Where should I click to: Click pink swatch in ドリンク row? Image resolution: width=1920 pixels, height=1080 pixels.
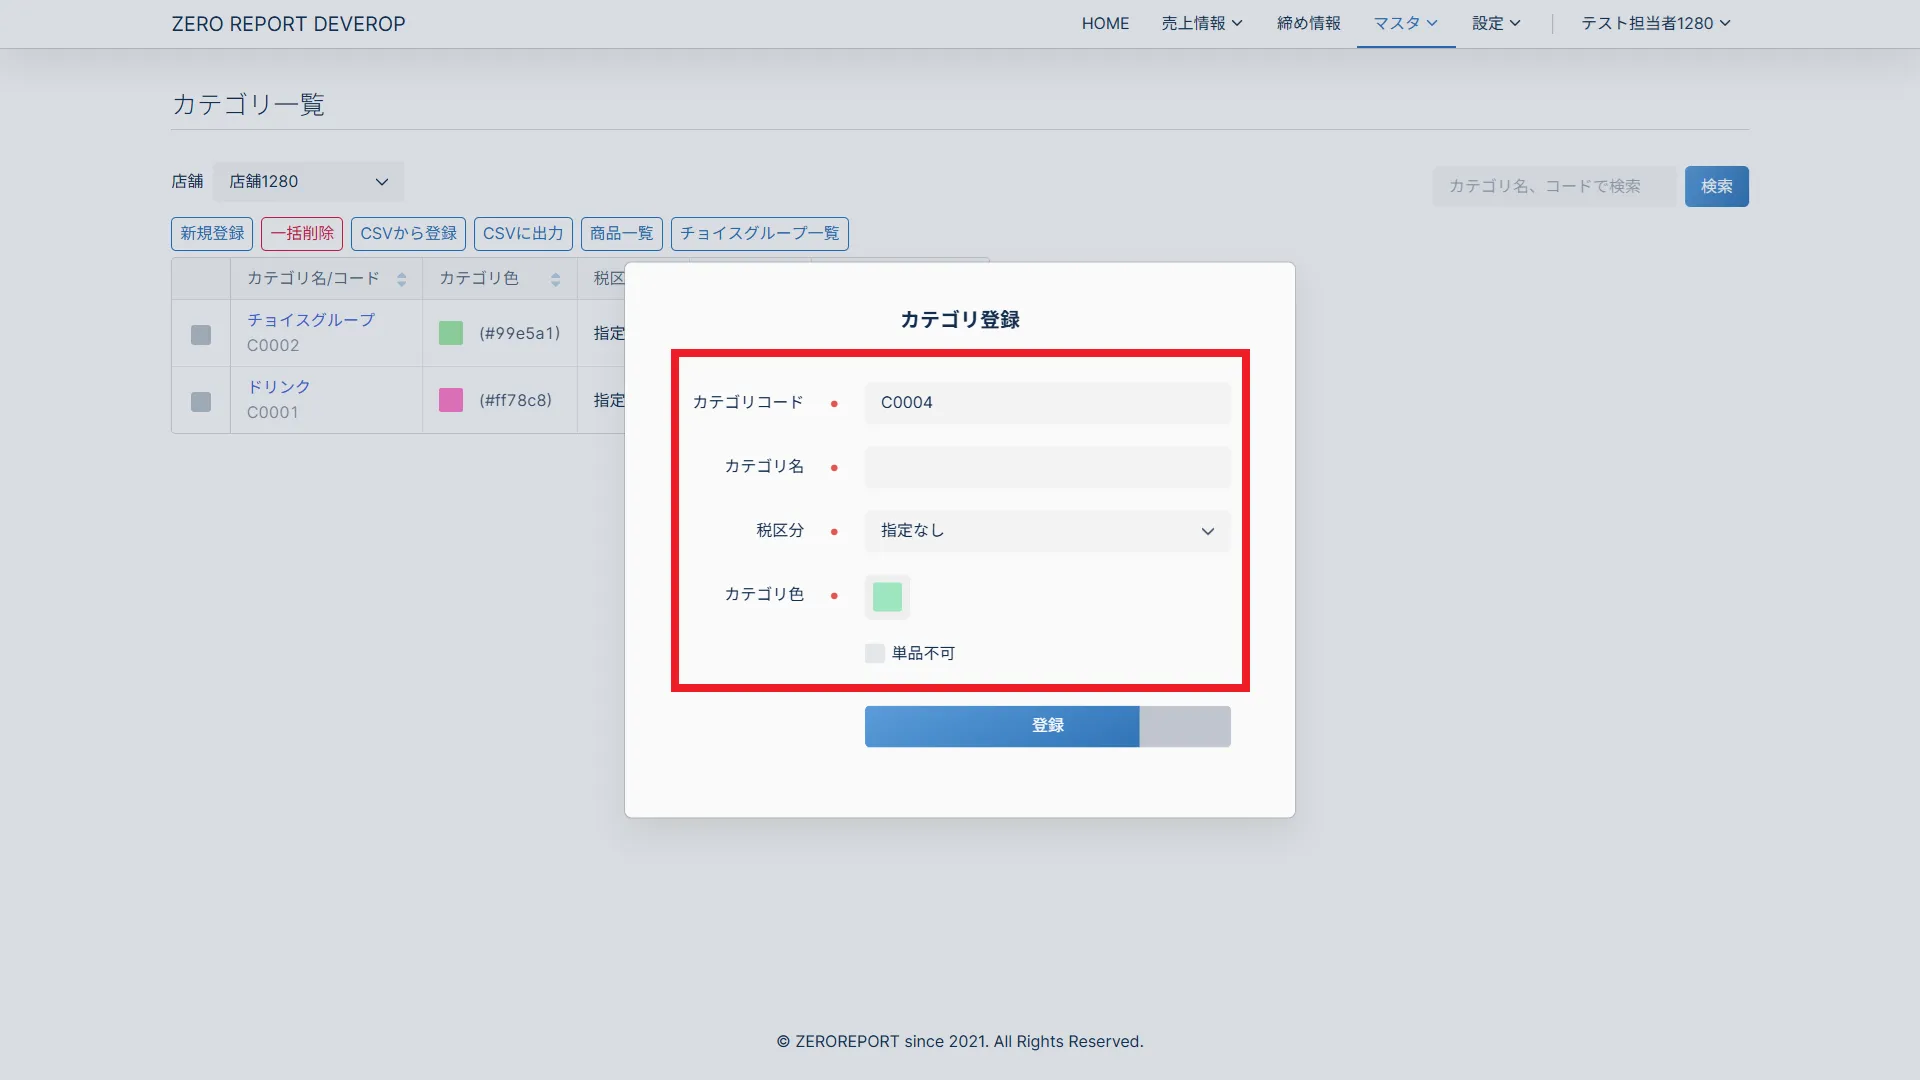(x=451, y=400)
